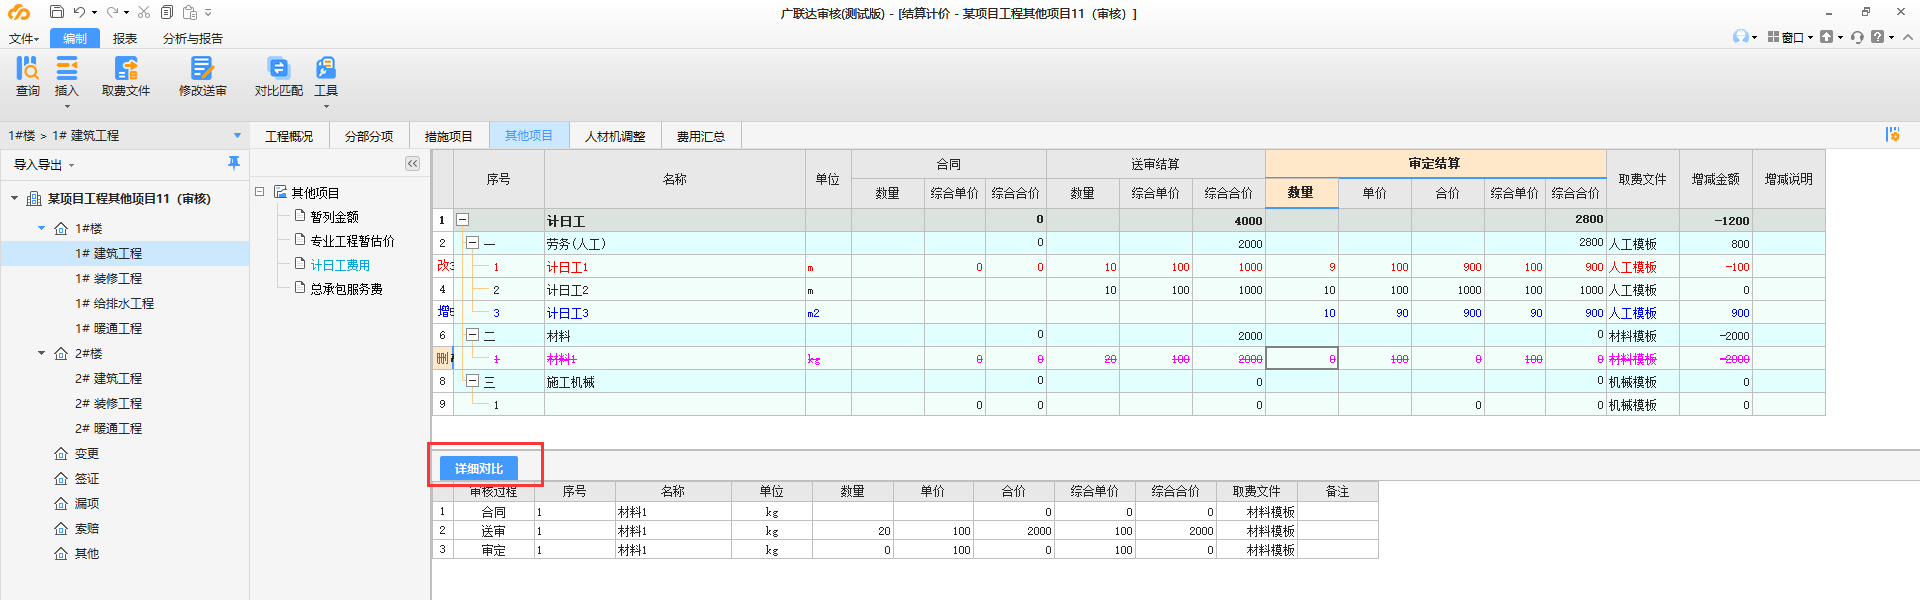1920x600 pixels.
Task: Open the 查询 query tool
Action: click(x=27, y=76)
